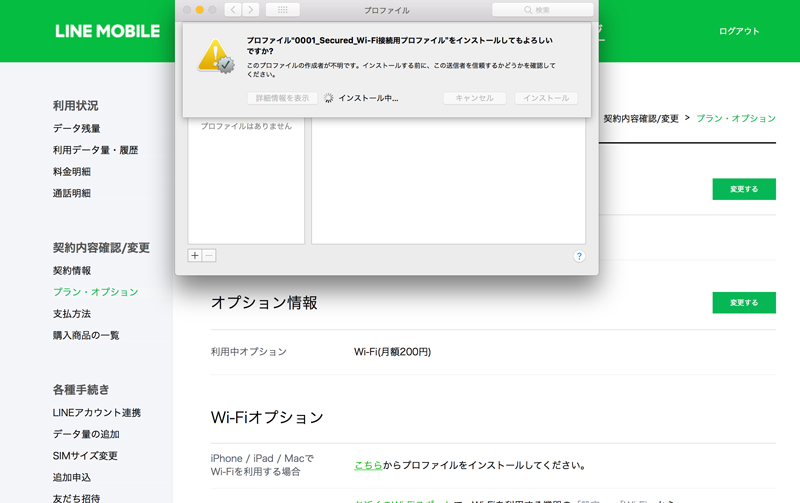800x503 pixels.
Task: Click 各種手続き sidebar section heading
Action: (x=81, y=390)
